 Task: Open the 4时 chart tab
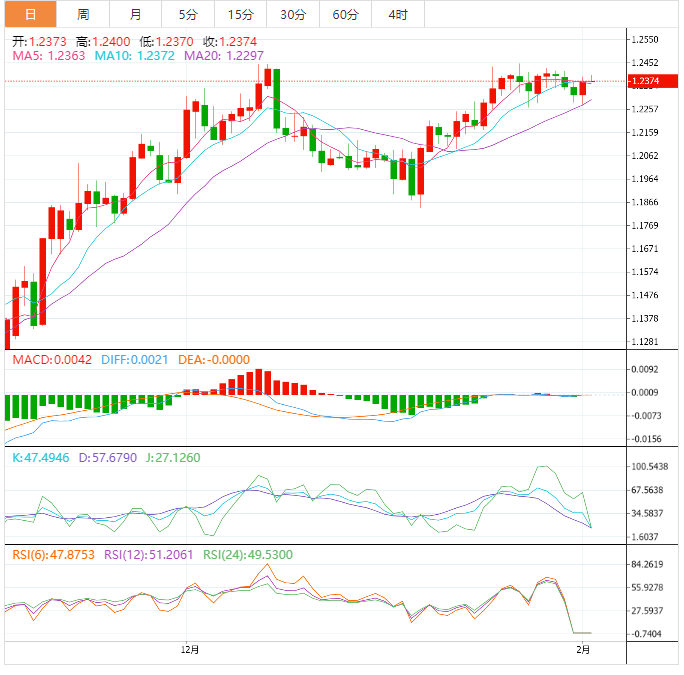pyautogui.click(x=398, y=14)
